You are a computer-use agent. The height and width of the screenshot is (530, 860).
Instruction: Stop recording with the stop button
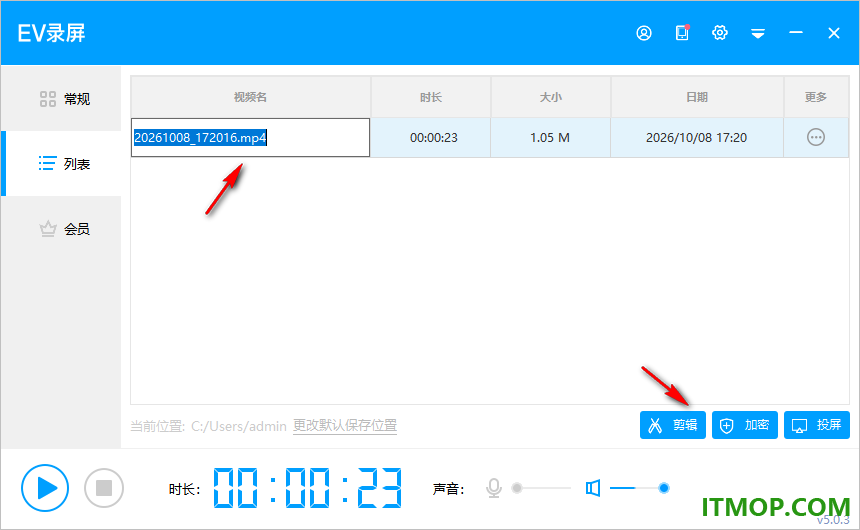[x=104, y=488]
